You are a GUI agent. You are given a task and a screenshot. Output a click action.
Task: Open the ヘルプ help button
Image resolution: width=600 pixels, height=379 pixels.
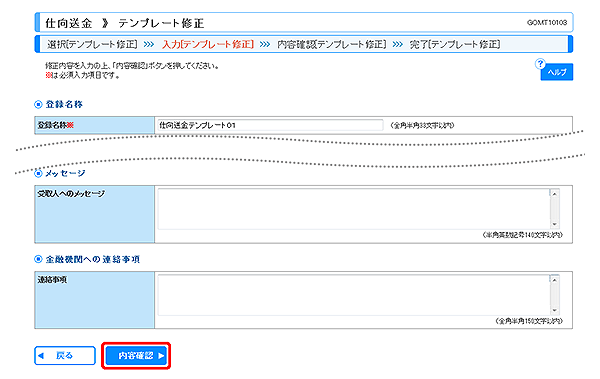pos(557,72)
